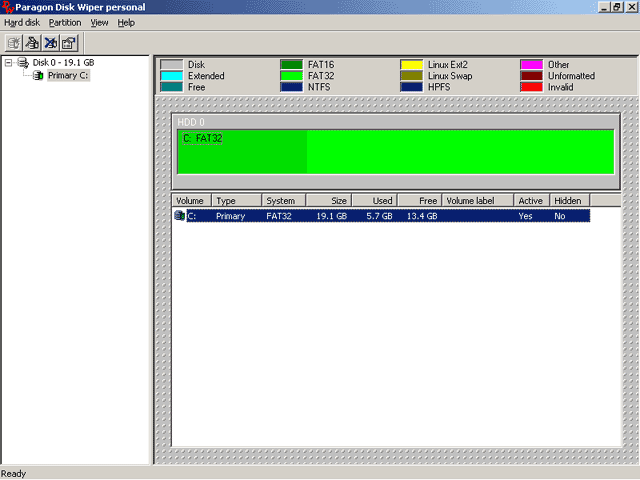This screenshot has width=640, height=480.
Task: Open the Hard disk menu
Action: (x=22, y=23)
